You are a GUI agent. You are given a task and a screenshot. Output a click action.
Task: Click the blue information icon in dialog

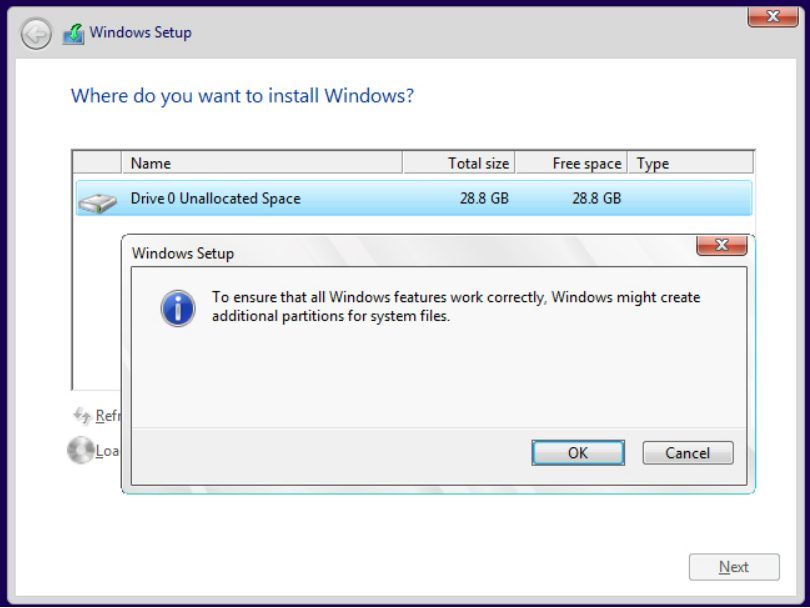pyautogui.click(x=178, y=308)
